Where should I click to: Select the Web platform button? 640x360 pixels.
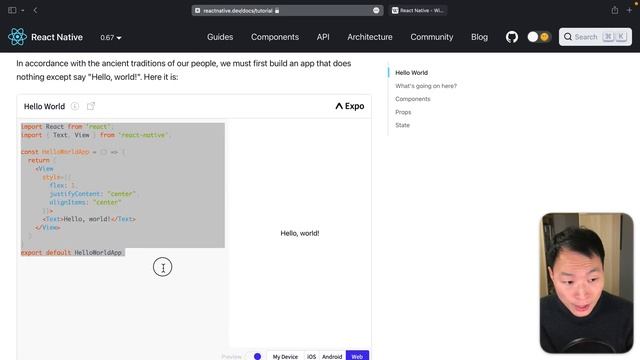(x=357, y=356)
